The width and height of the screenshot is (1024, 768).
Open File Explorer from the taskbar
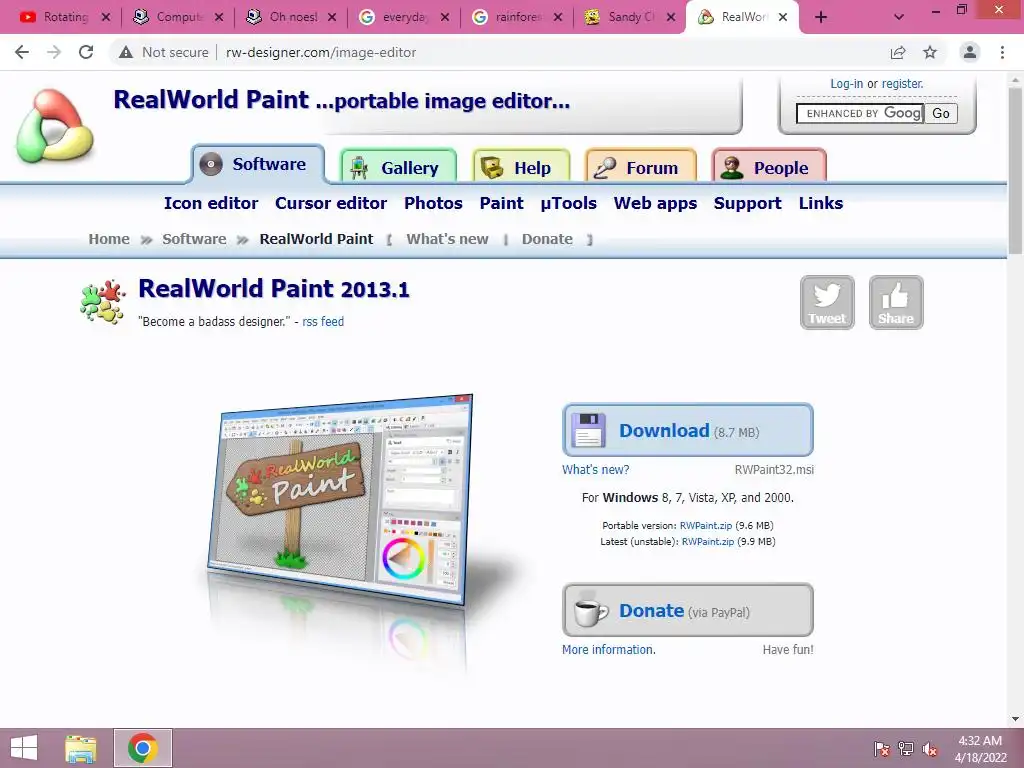coord(81,748)
